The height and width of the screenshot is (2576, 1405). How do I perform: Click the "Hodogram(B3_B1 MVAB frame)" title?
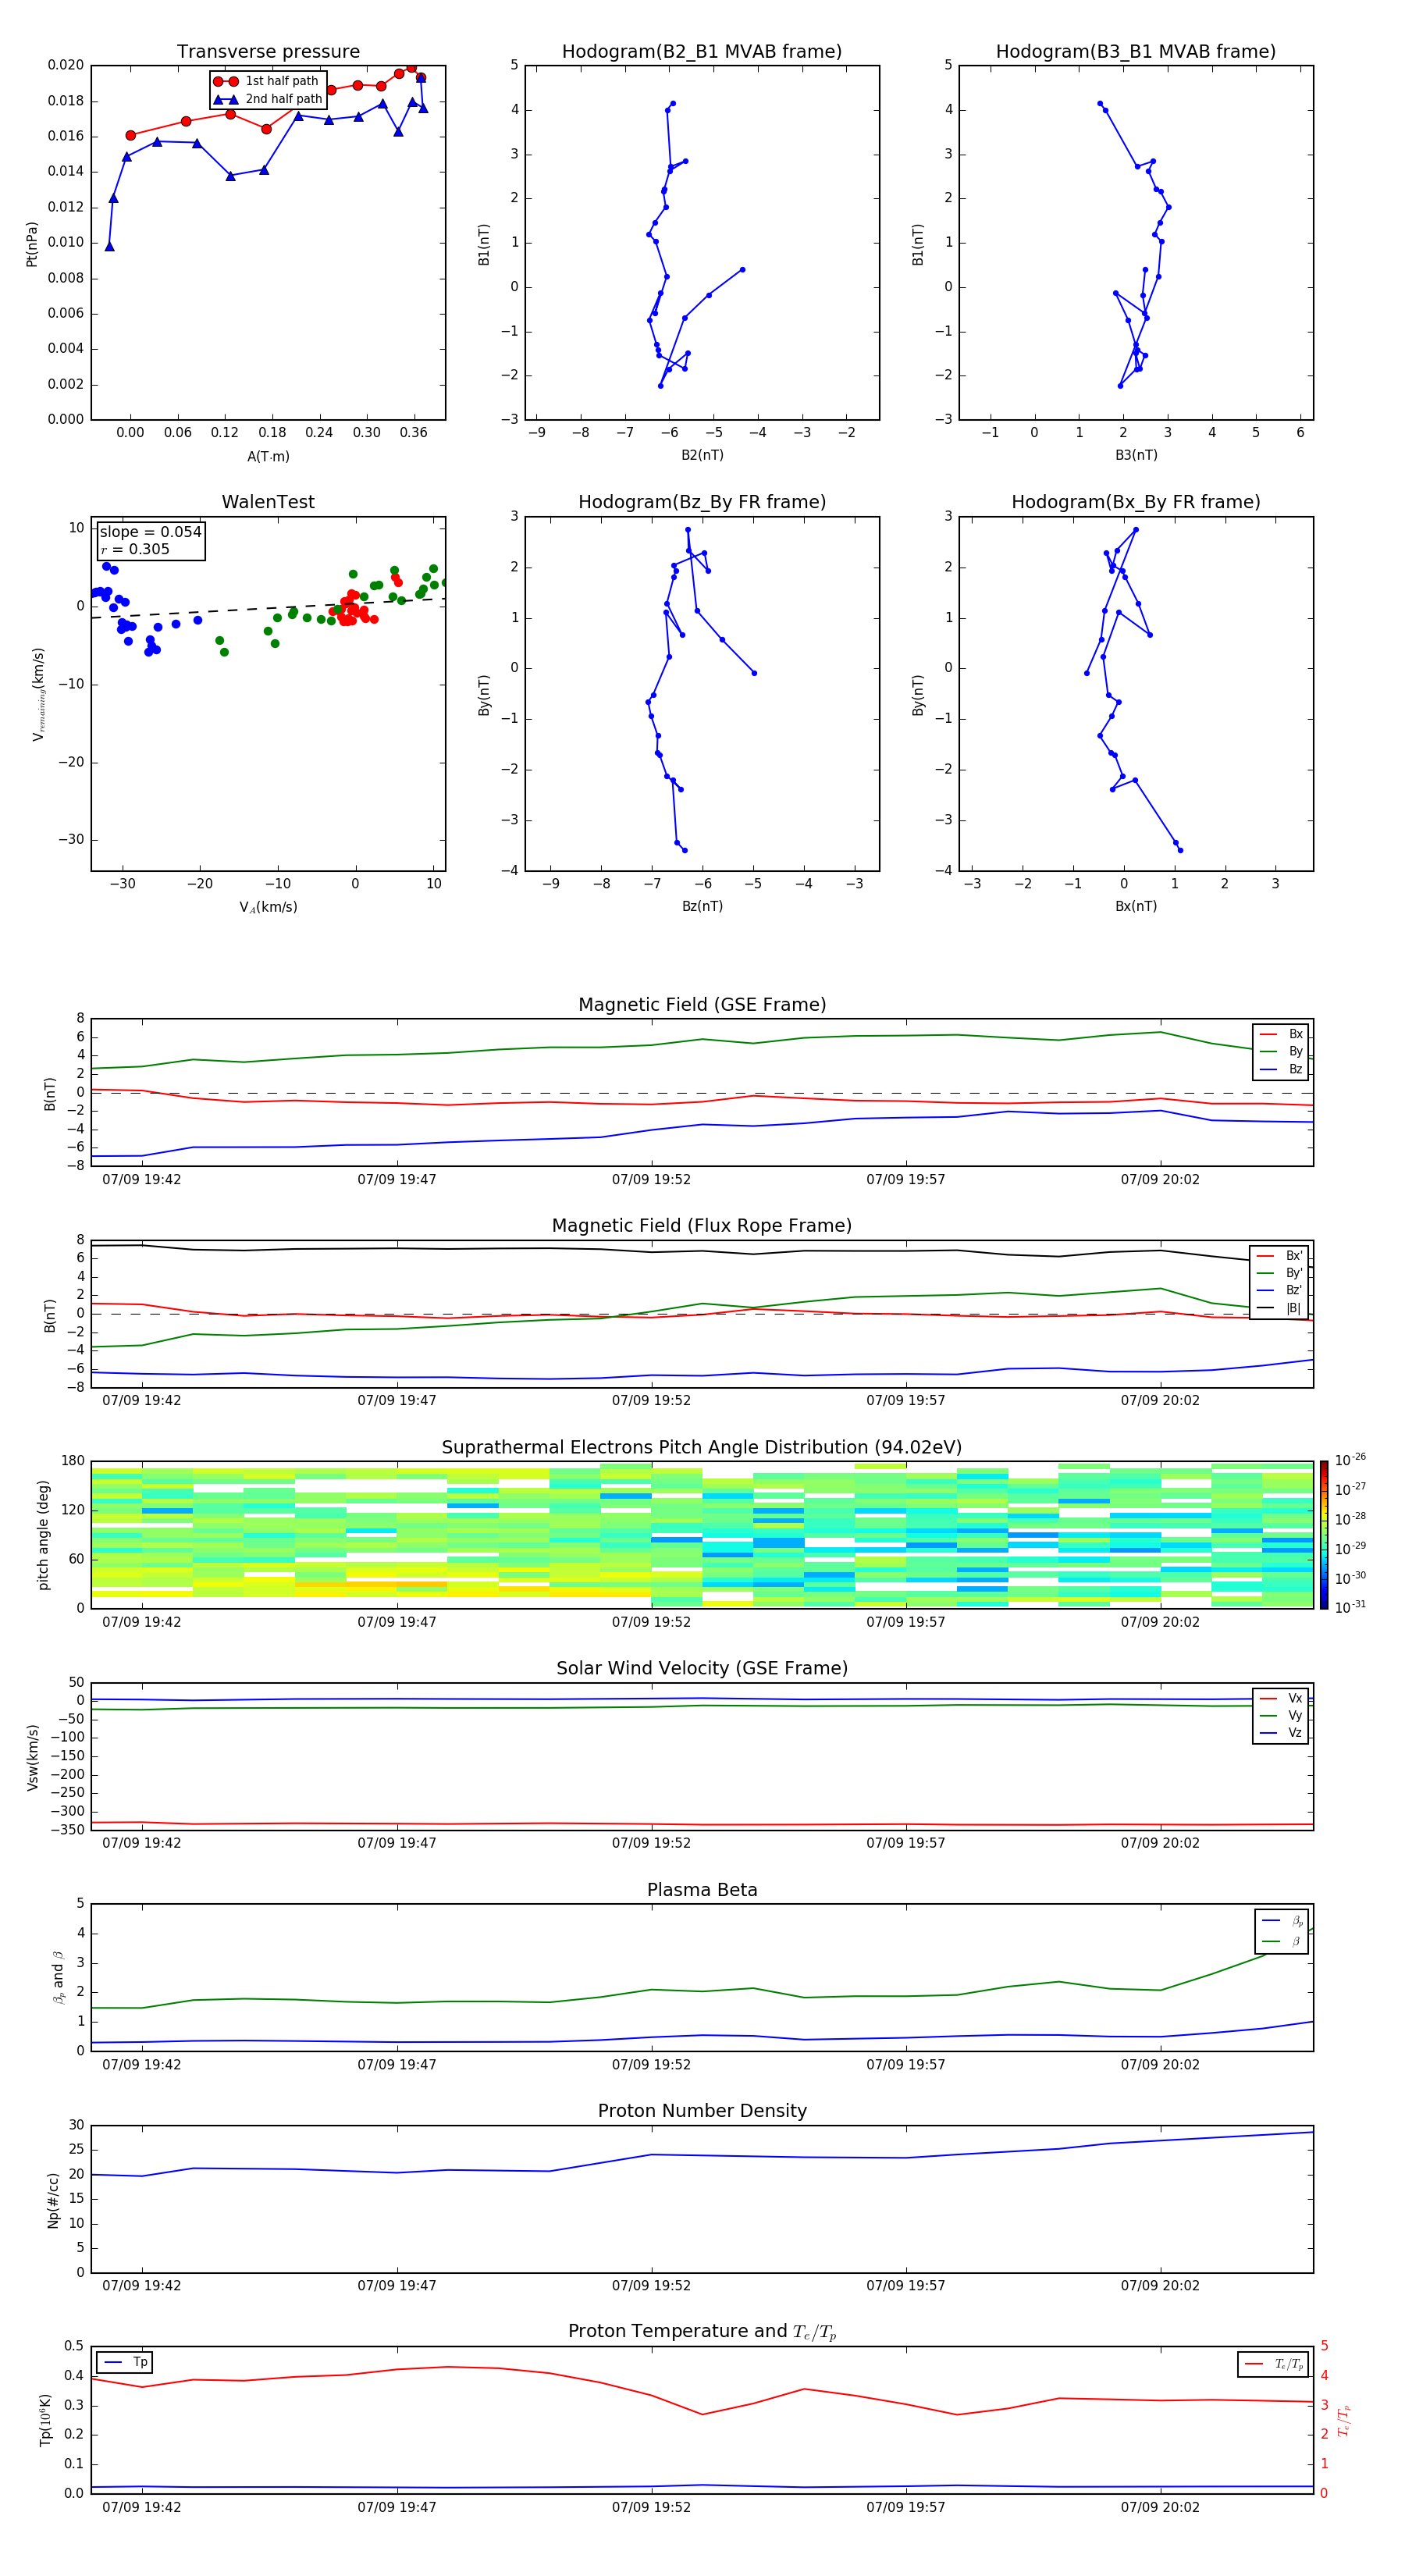[1136, 52]
